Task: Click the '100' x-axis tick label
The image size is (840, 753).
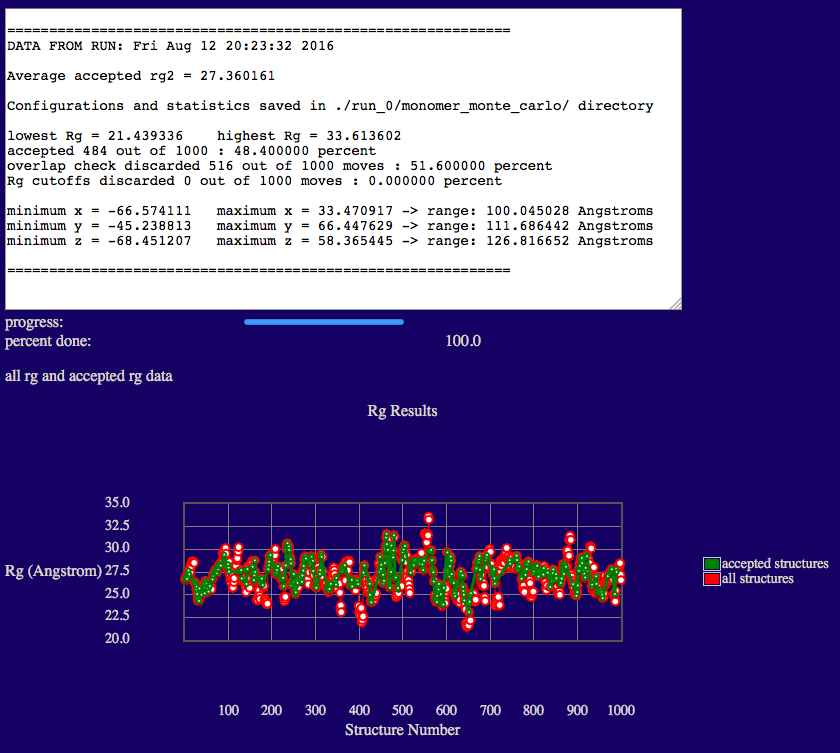Action: point(229,710)
